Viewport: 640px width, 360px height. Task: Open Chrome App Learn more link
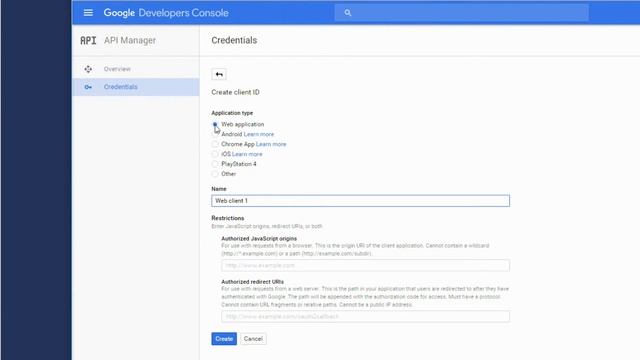[x=271, y=144]
